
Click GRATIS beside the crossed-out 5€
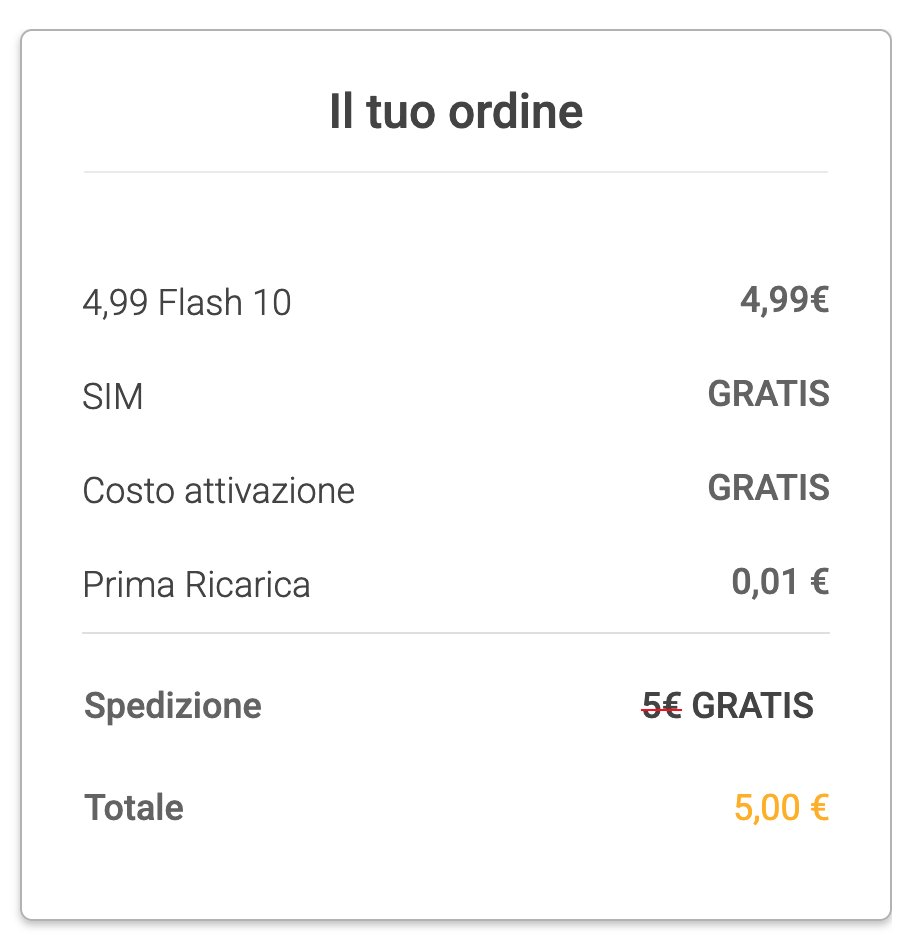click(x=753, y=706)
